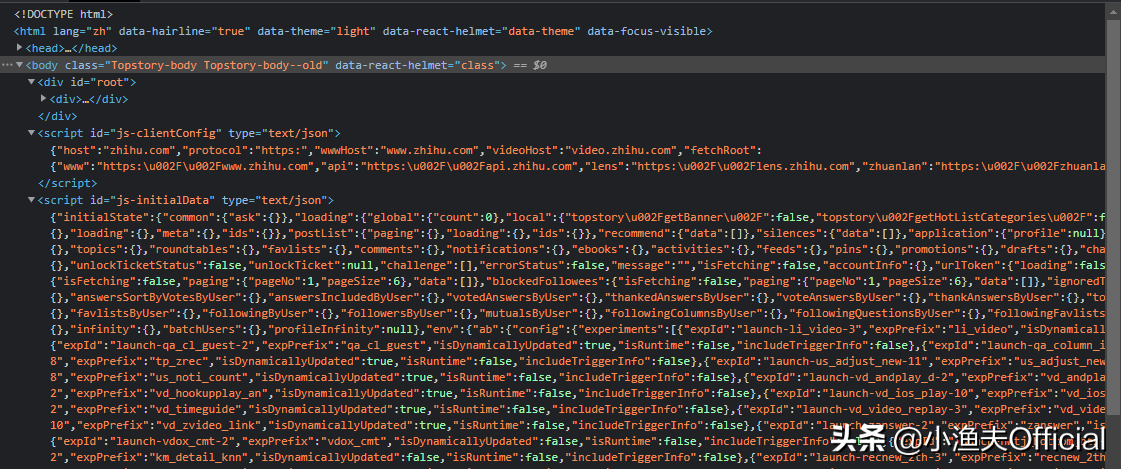The width and height of the screenshot is (1121, 469).
Task: Expand the collapsed head element
Action: click(x=19, y=48)
